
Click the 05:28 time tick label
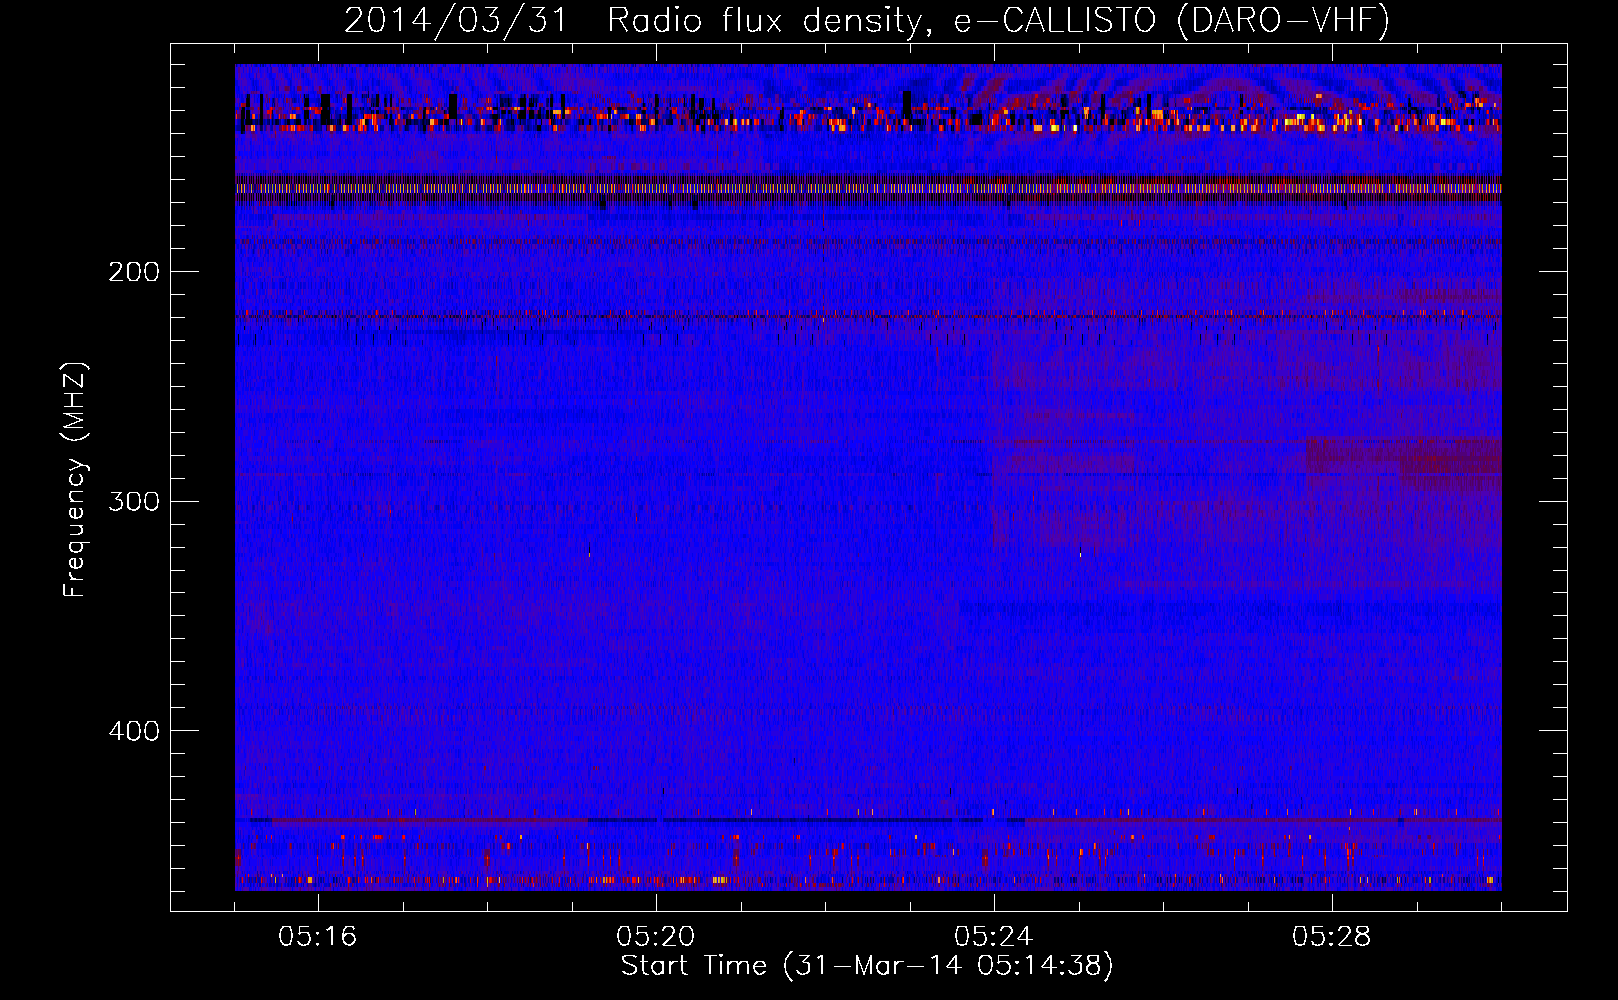tap(1331, 937)
